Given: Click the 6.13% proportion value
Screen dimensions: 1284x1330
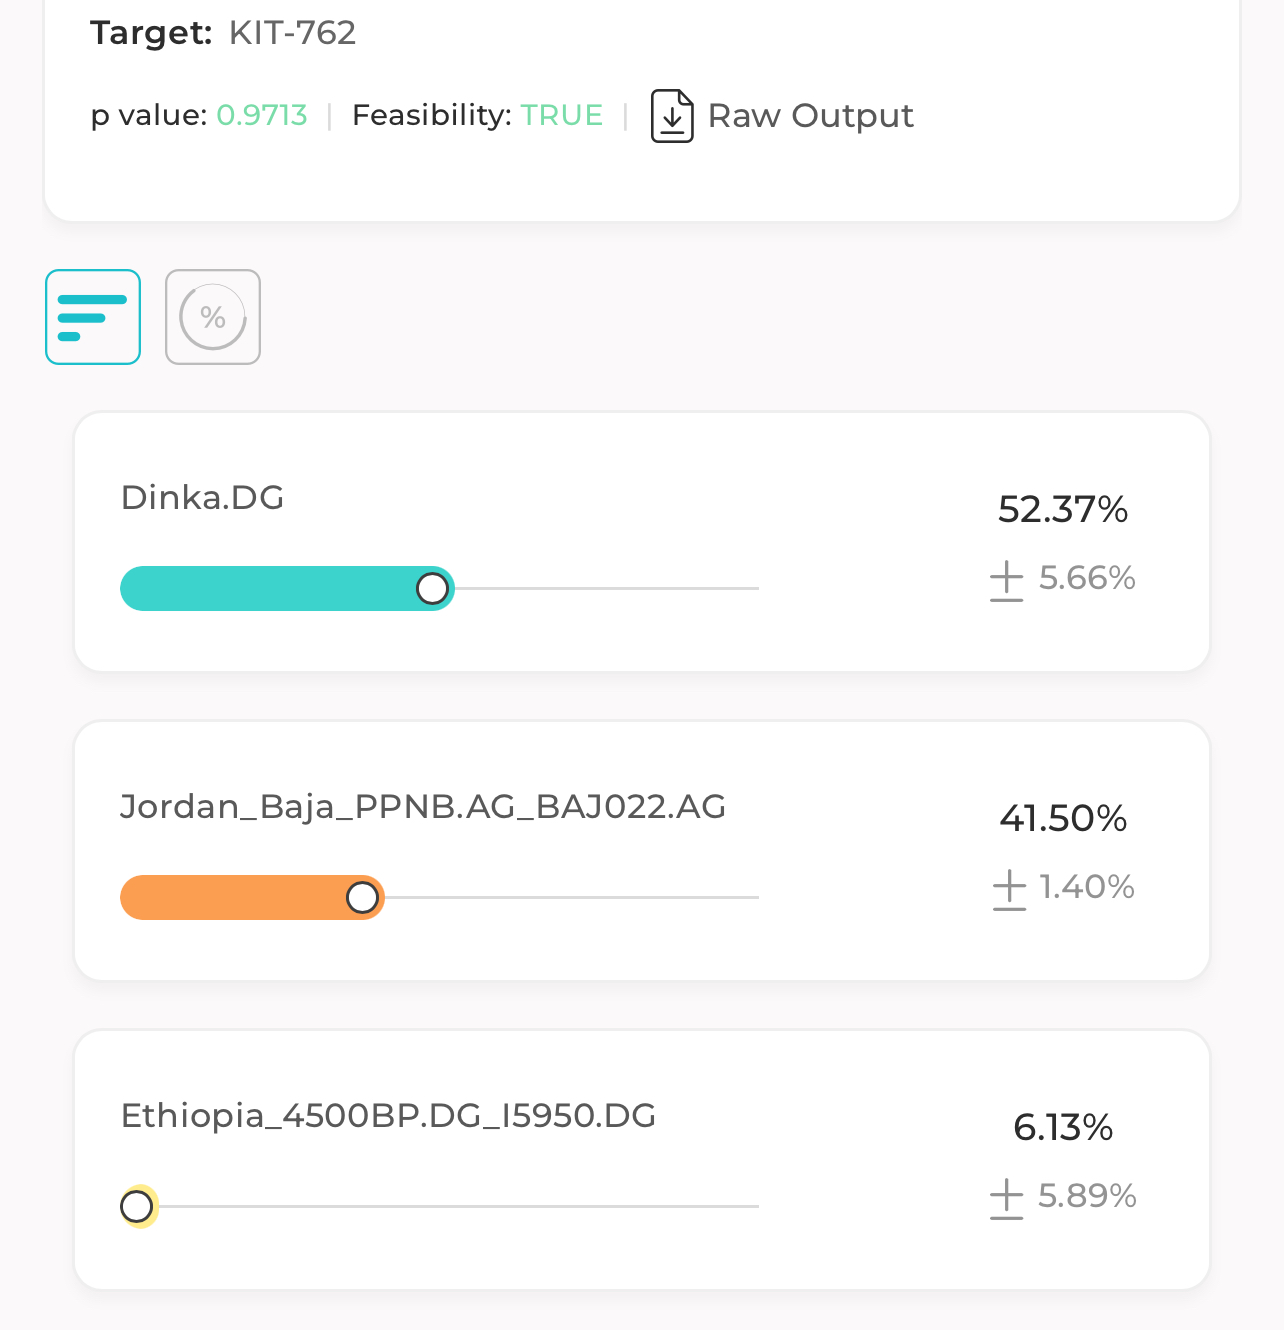Looking at the screenshot, I should (x=1063, y=1127).
